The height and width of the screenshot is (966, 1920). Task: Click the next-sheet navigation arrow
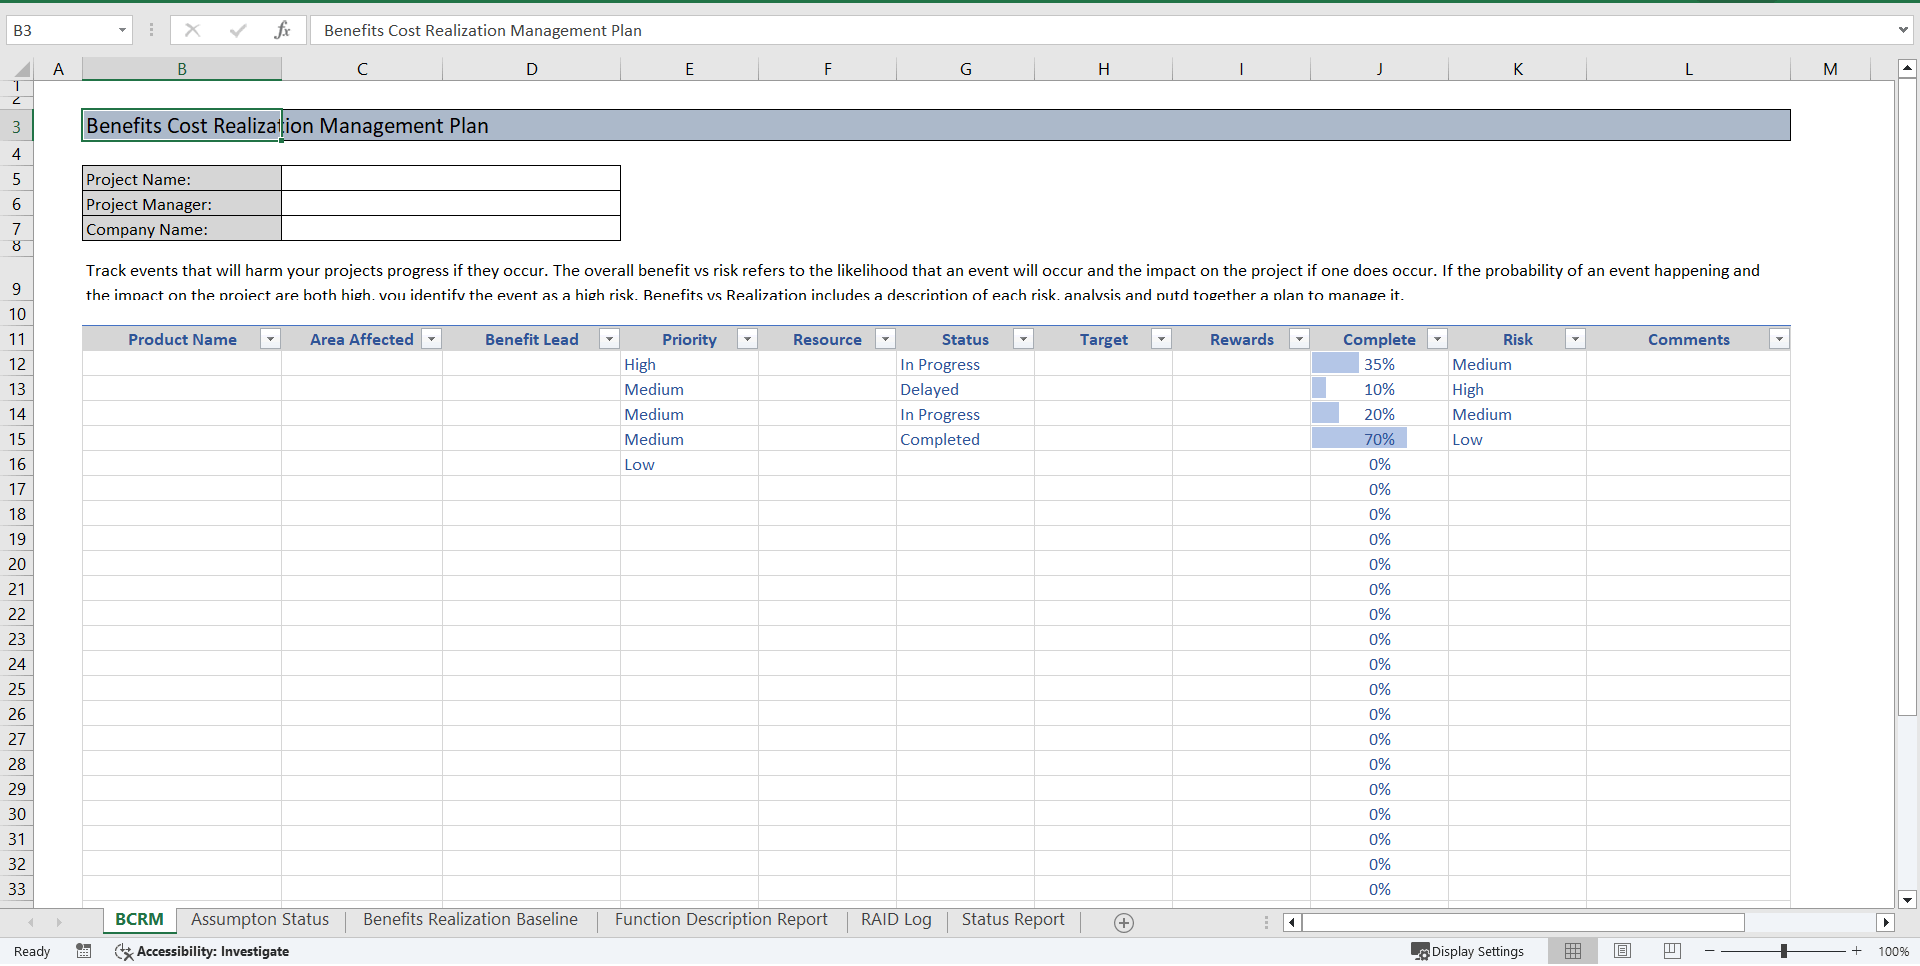point(59,922)
